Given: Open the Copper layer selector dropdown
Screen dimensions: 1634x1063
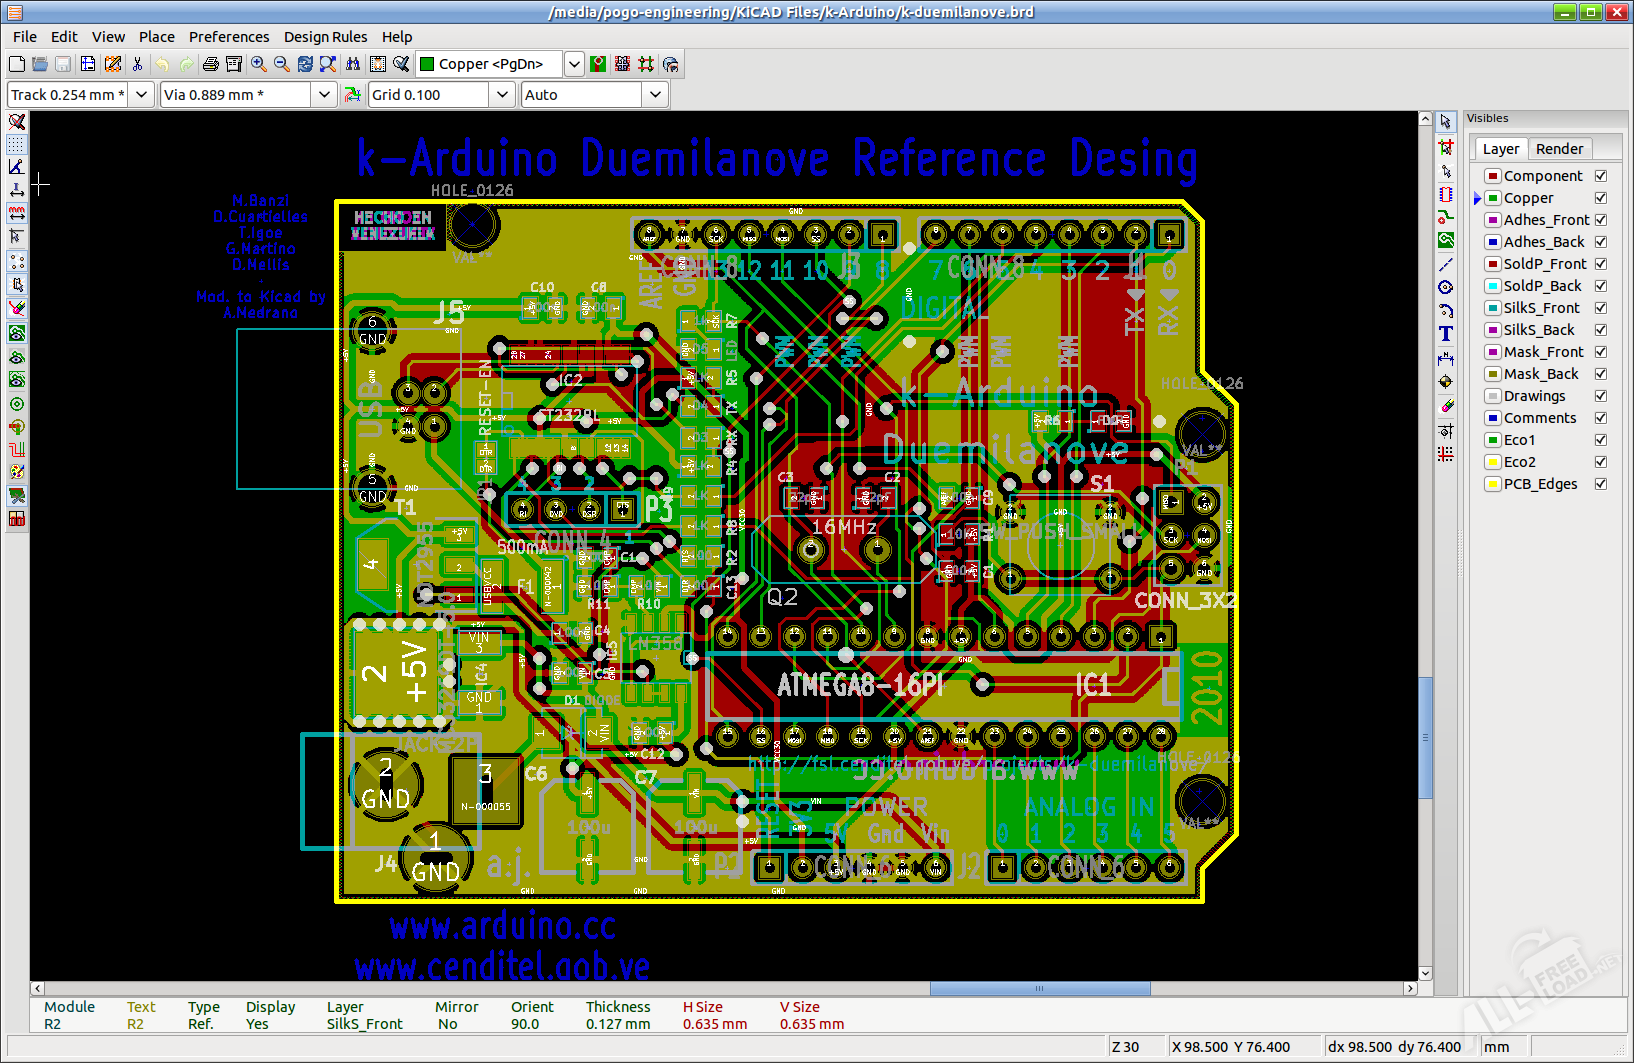Looking at the screenshot, I should (574, 64).
